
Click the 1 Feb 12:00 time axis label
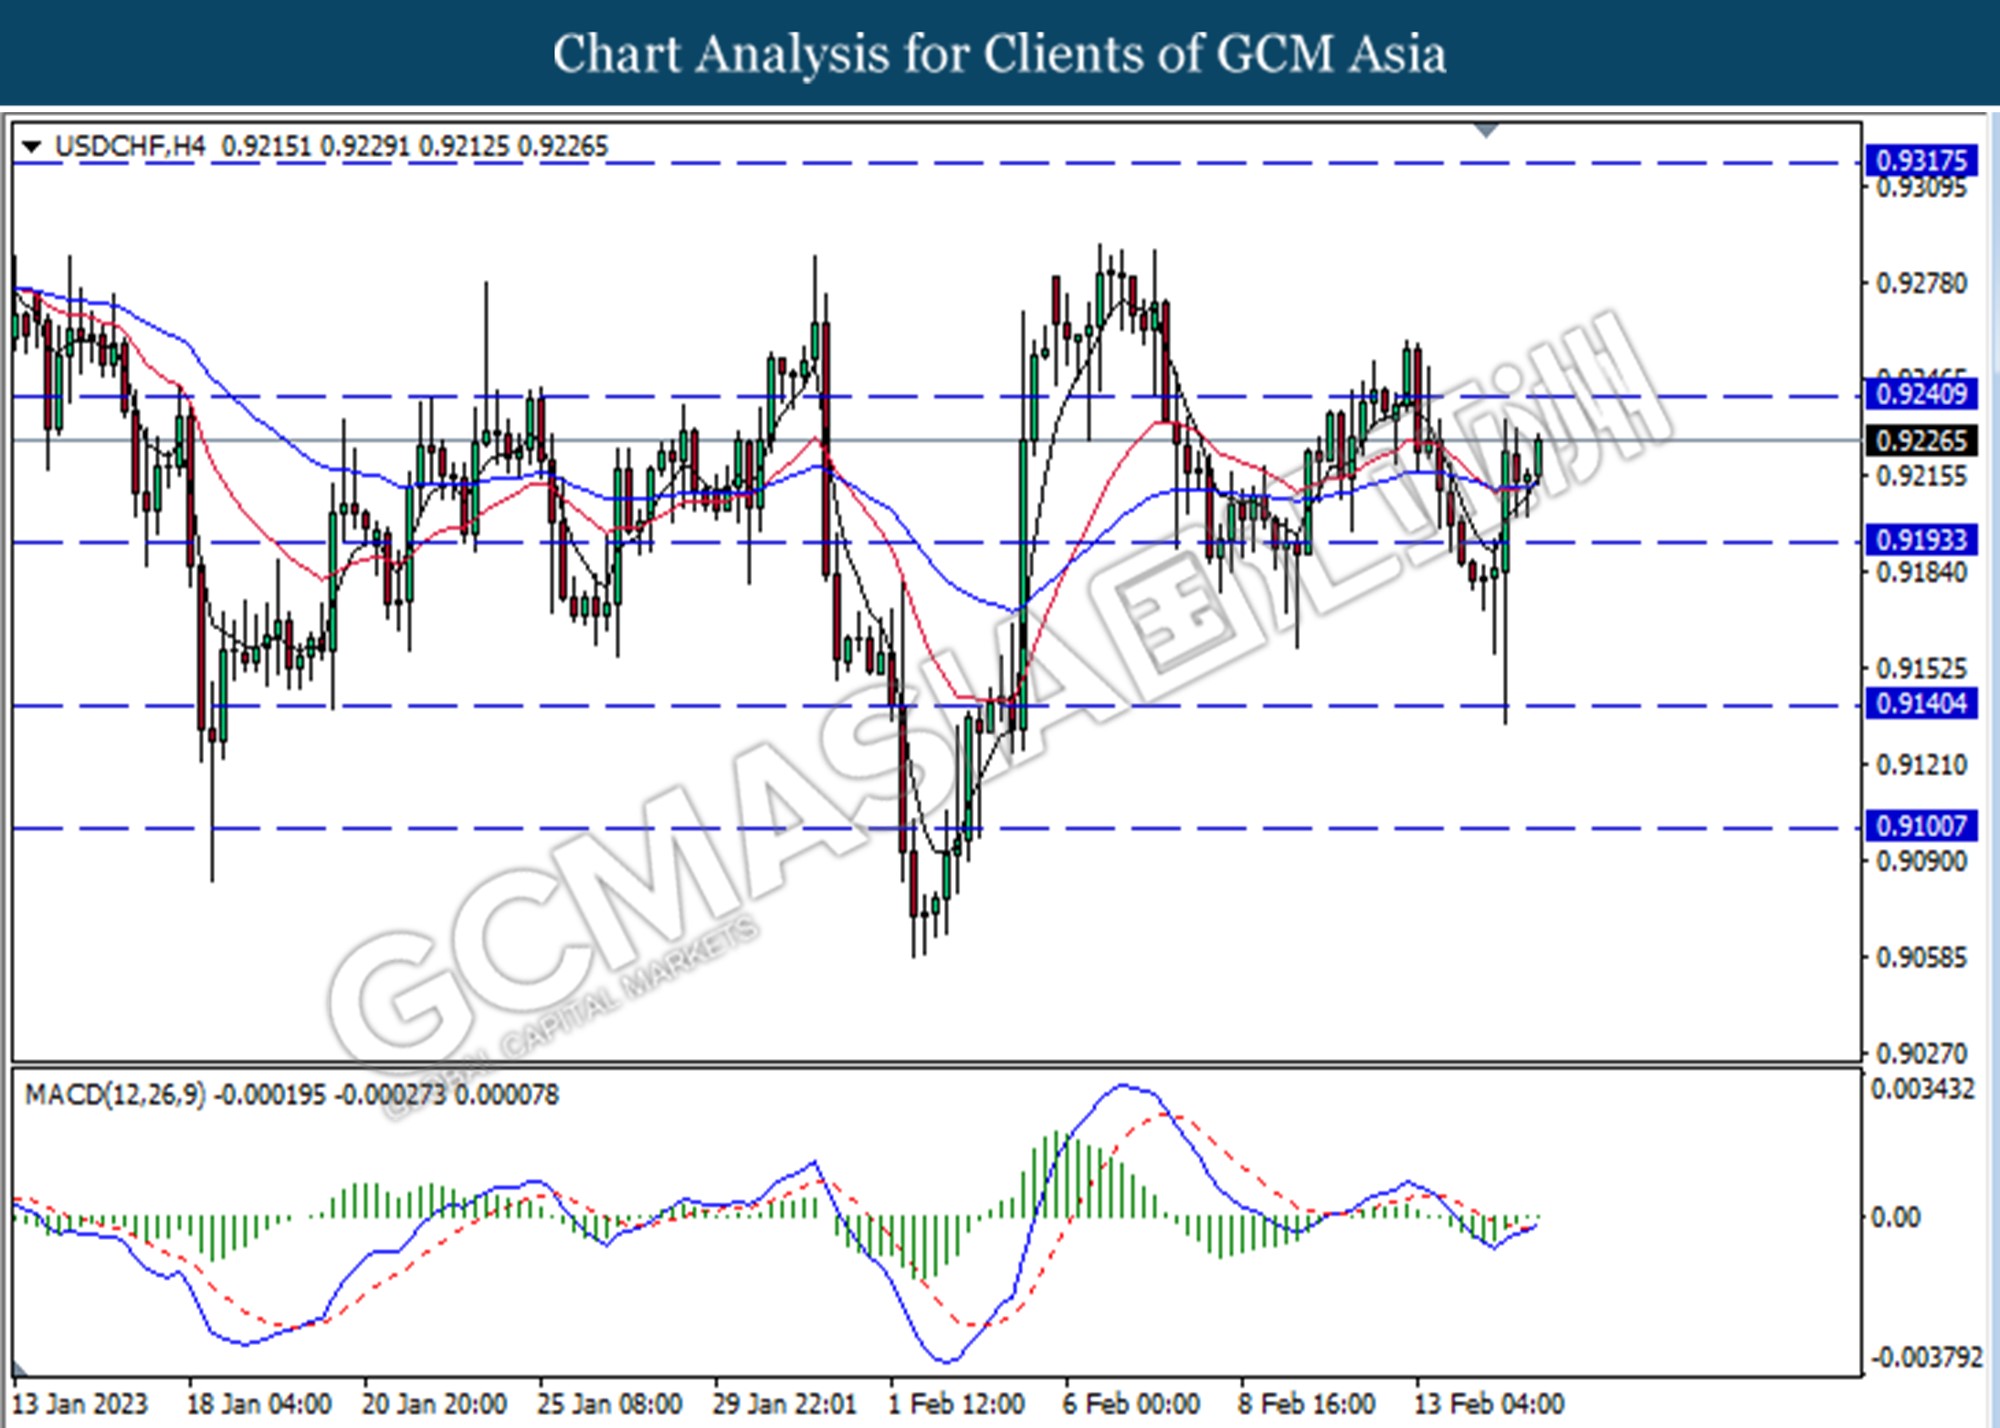click(956, 1404)
